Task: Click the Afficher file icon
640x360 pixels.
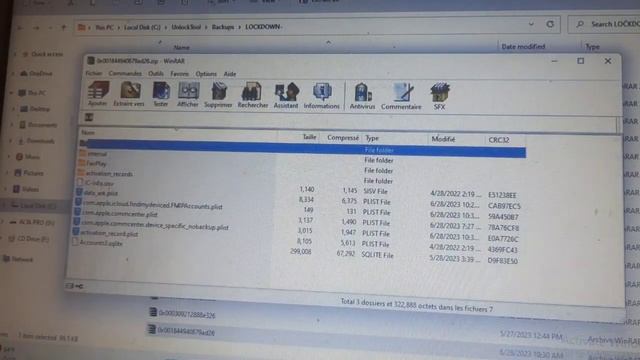Action: pos(188,94)
